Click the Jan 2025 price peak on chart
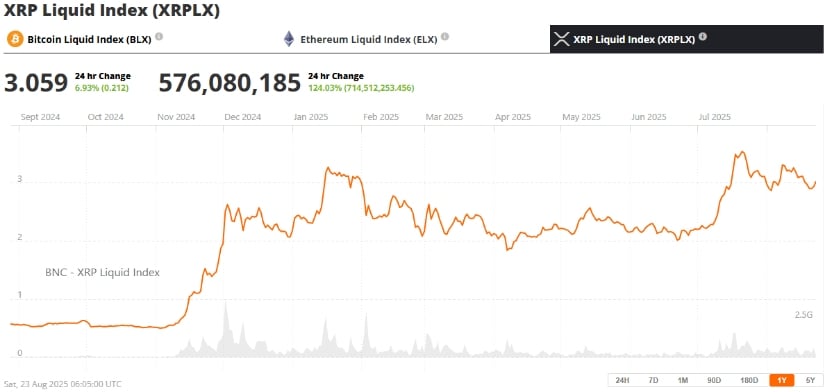Screen dimensions: 825x392 coord(327,168)
